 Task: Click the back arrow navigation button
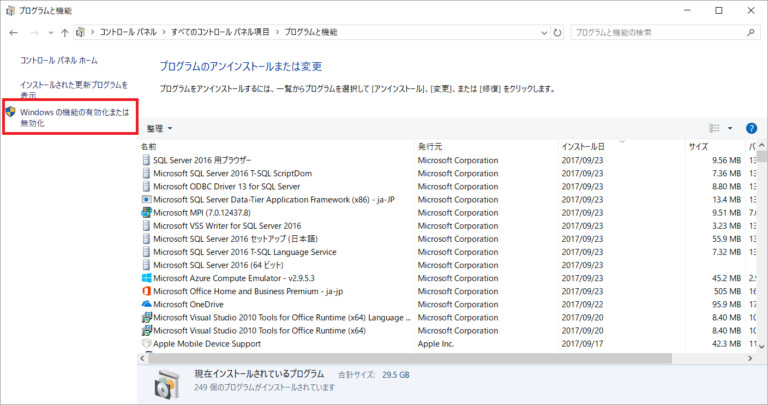coord(13,33)
